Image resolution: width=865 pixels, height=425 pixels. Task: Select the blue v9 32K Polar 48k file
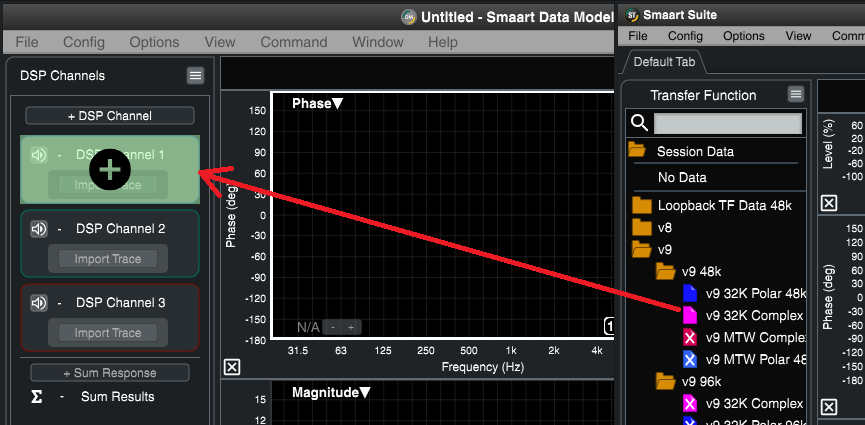(x=690, y=293)
